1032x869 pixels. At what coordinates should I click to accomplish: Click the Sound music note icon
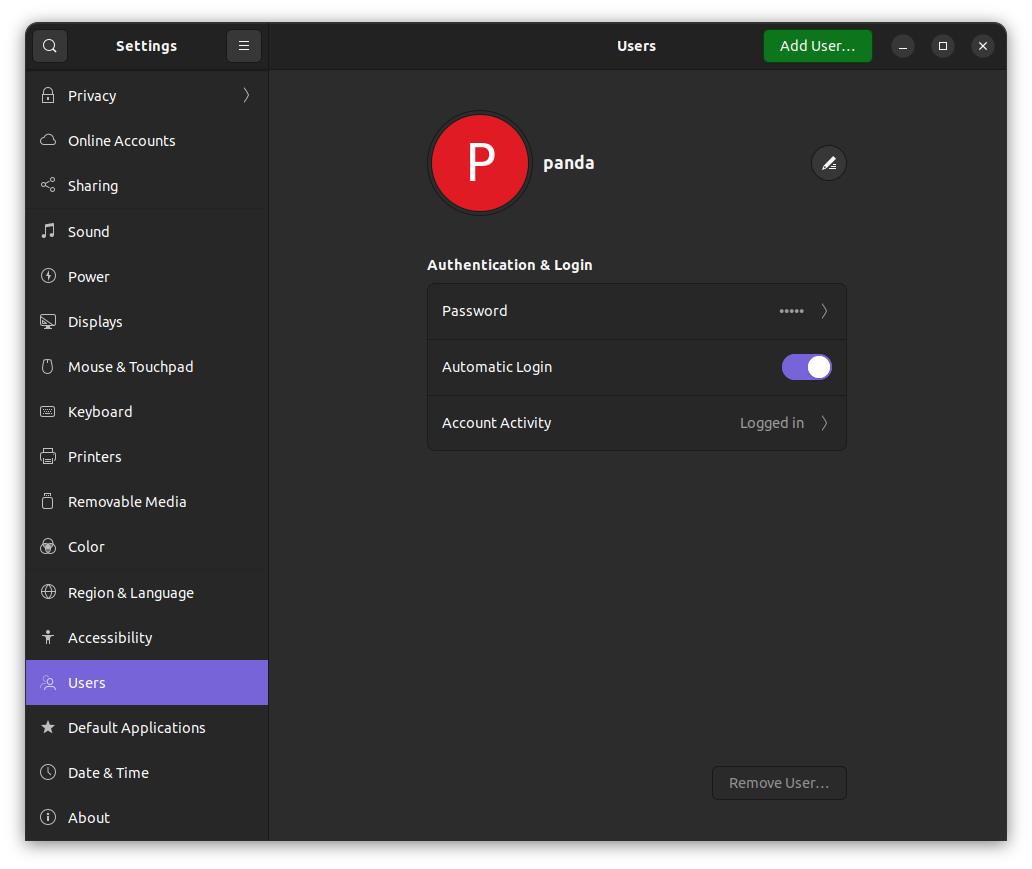click(48, 231)
